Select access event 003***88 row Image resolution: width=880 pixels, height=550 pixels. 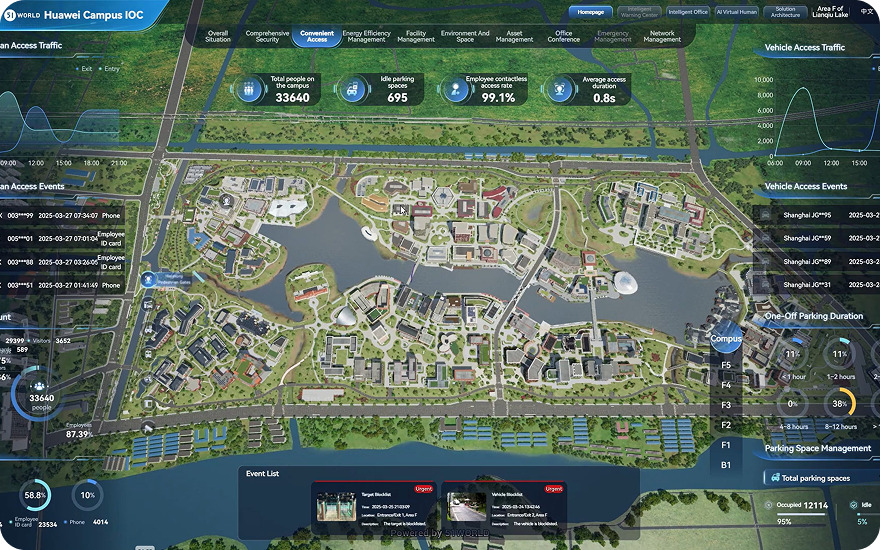(62, 262)
